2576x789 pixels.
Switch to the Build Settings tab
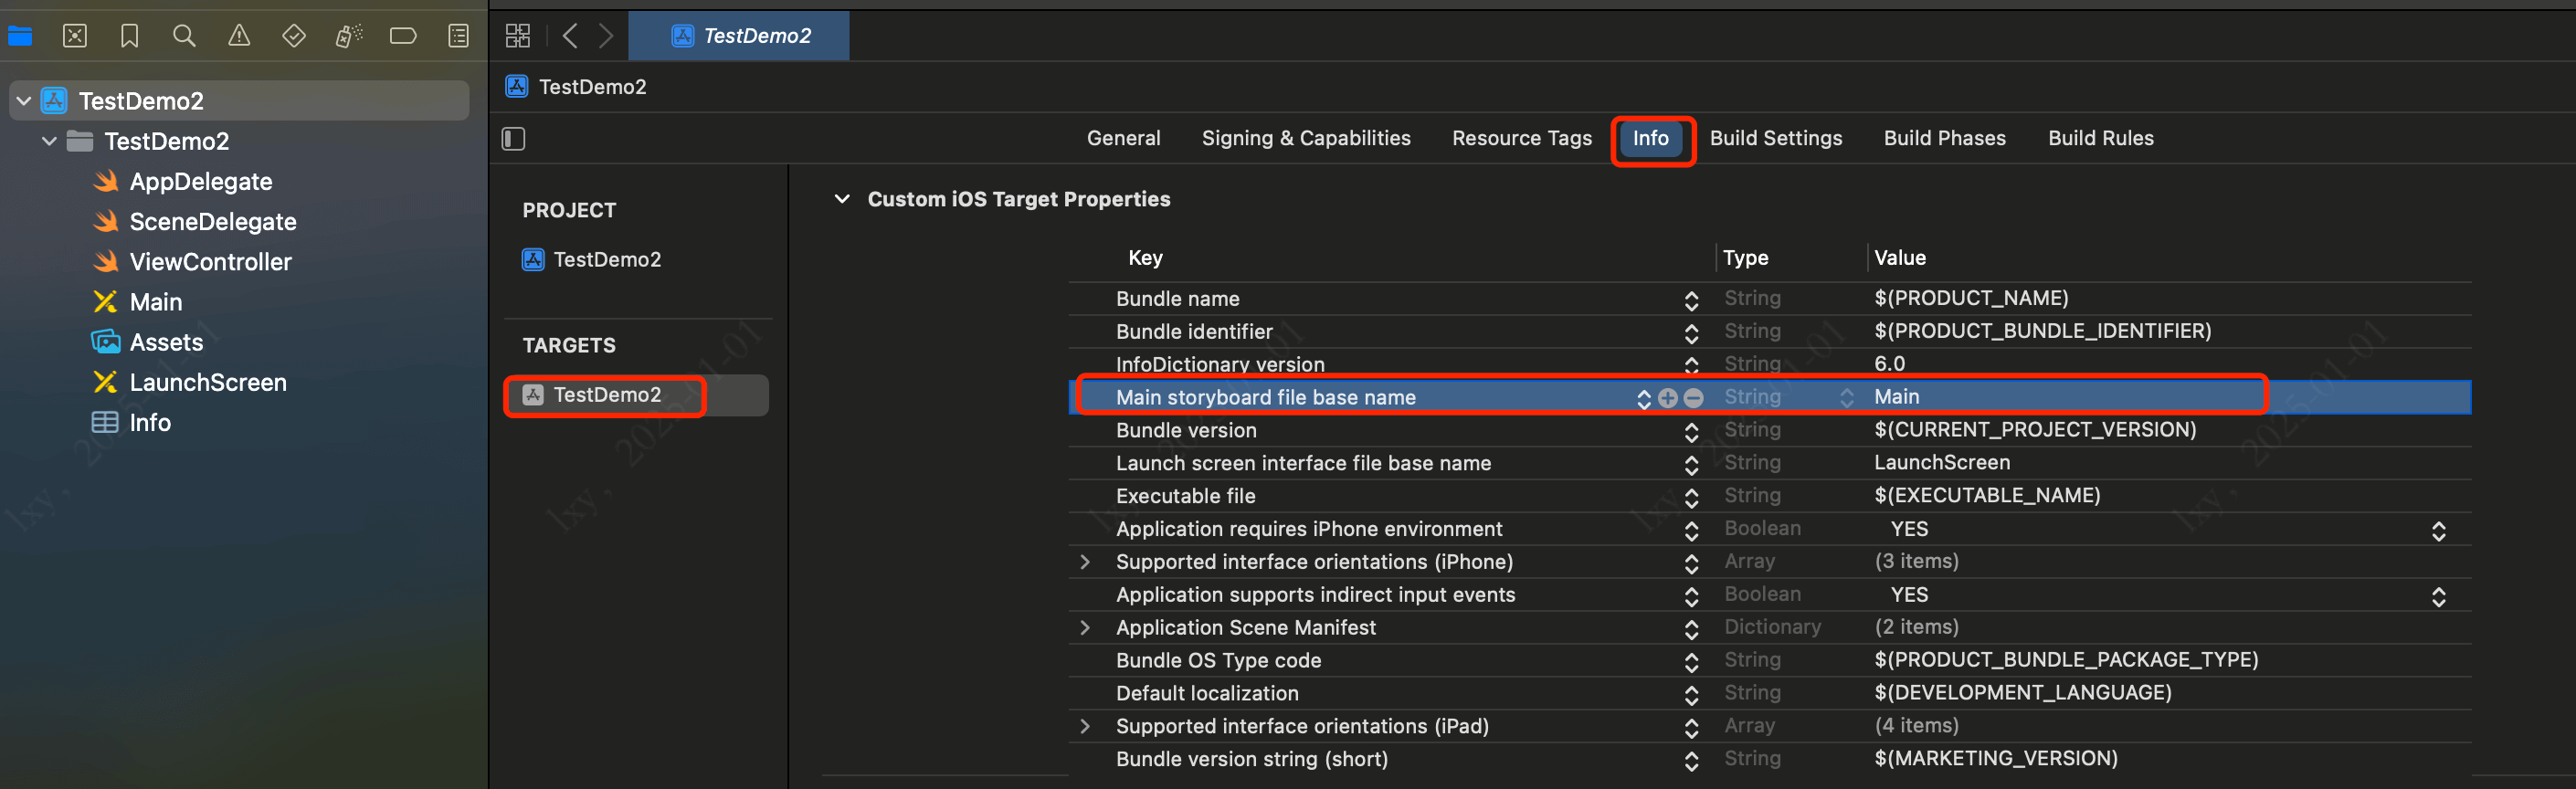pos(1775,139)
